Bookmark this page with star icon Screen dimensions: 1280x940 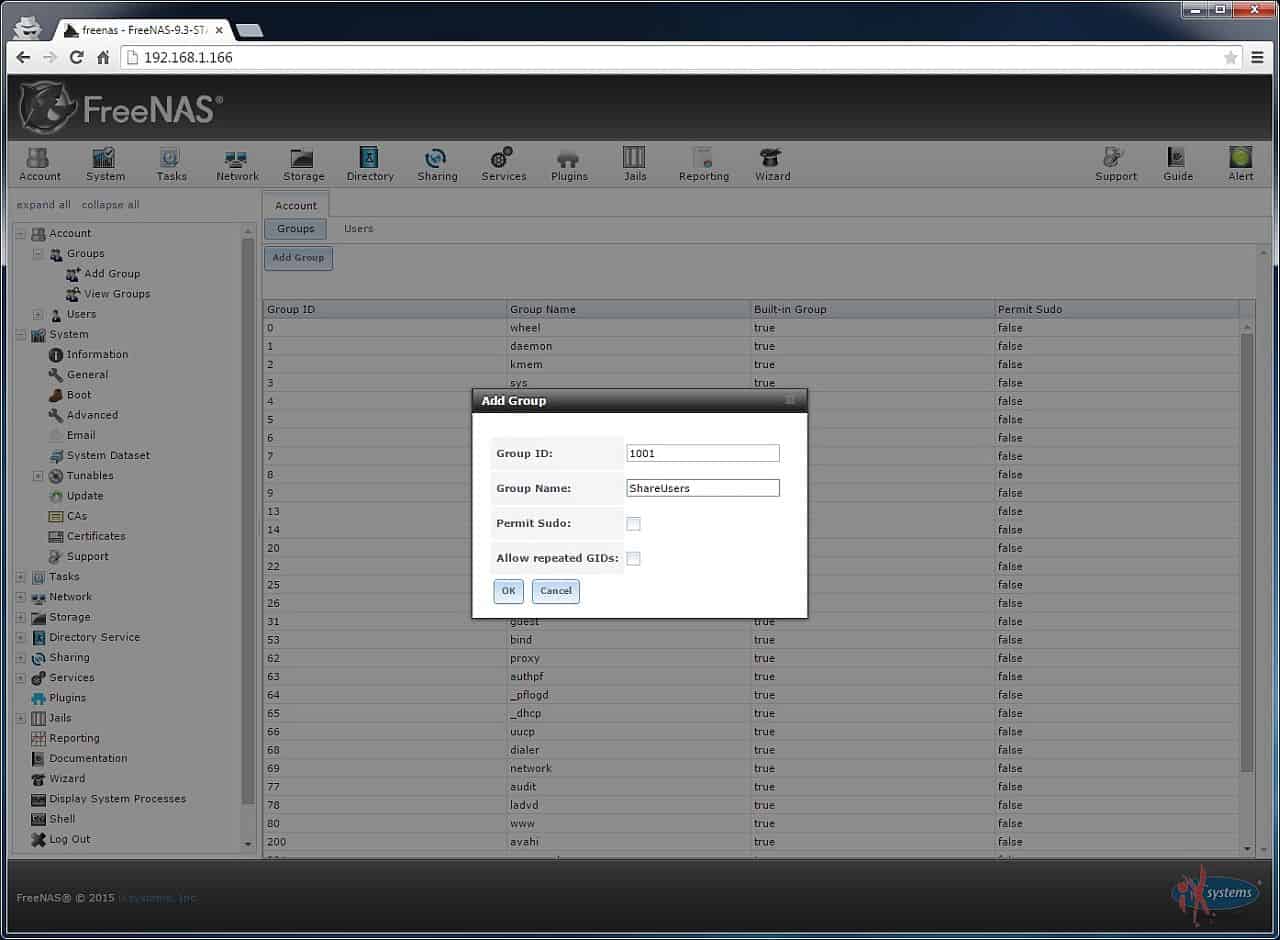[1230, 58]
